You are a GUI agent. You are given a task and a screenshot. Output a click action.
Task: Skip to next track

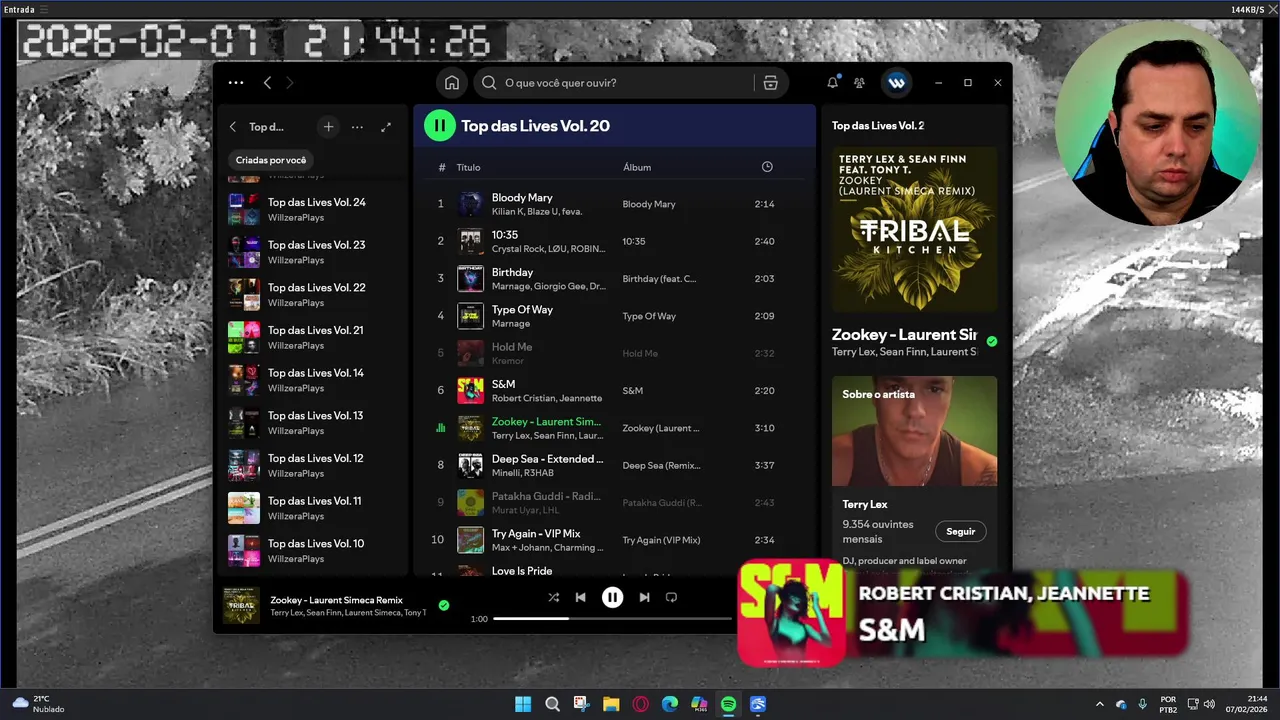[x=644, y=597]
